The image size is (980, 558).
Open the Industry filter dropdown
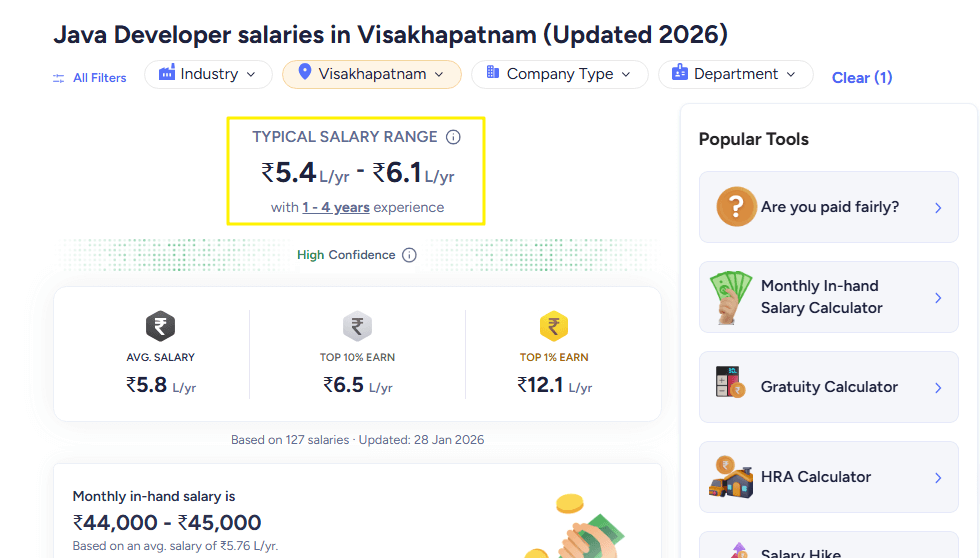pos(208,74)
